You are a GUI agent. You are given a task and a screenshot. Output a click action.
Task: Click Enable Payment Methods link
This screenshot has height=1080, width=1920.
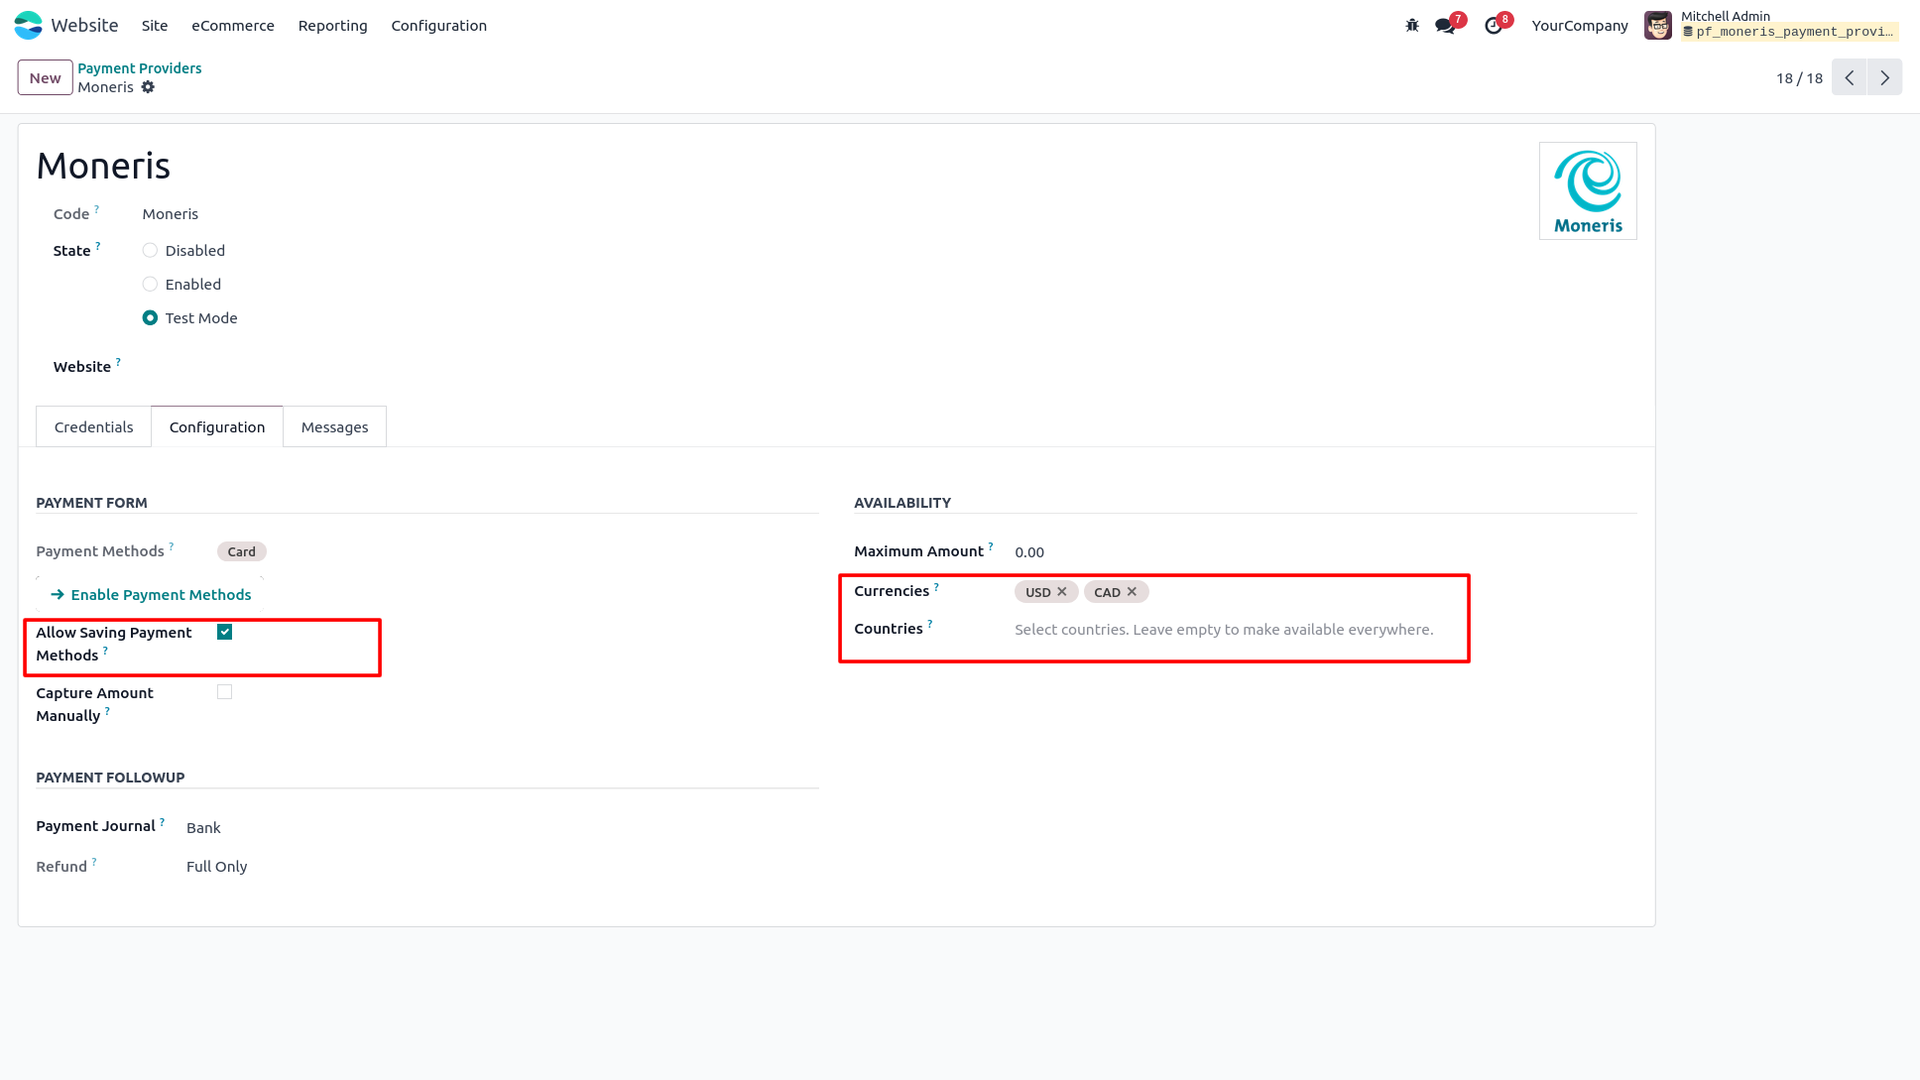(151, 595)
